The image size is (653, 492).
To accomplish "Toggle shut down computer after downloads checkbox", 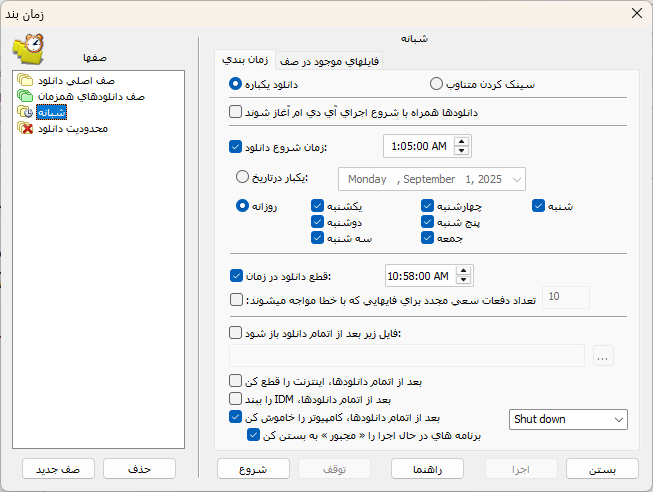I will [235, 417].
